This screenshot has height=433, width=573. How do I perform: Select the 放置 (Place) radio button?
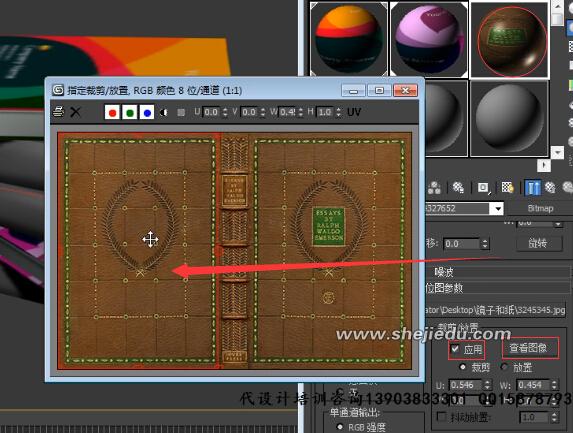[505, 366]
